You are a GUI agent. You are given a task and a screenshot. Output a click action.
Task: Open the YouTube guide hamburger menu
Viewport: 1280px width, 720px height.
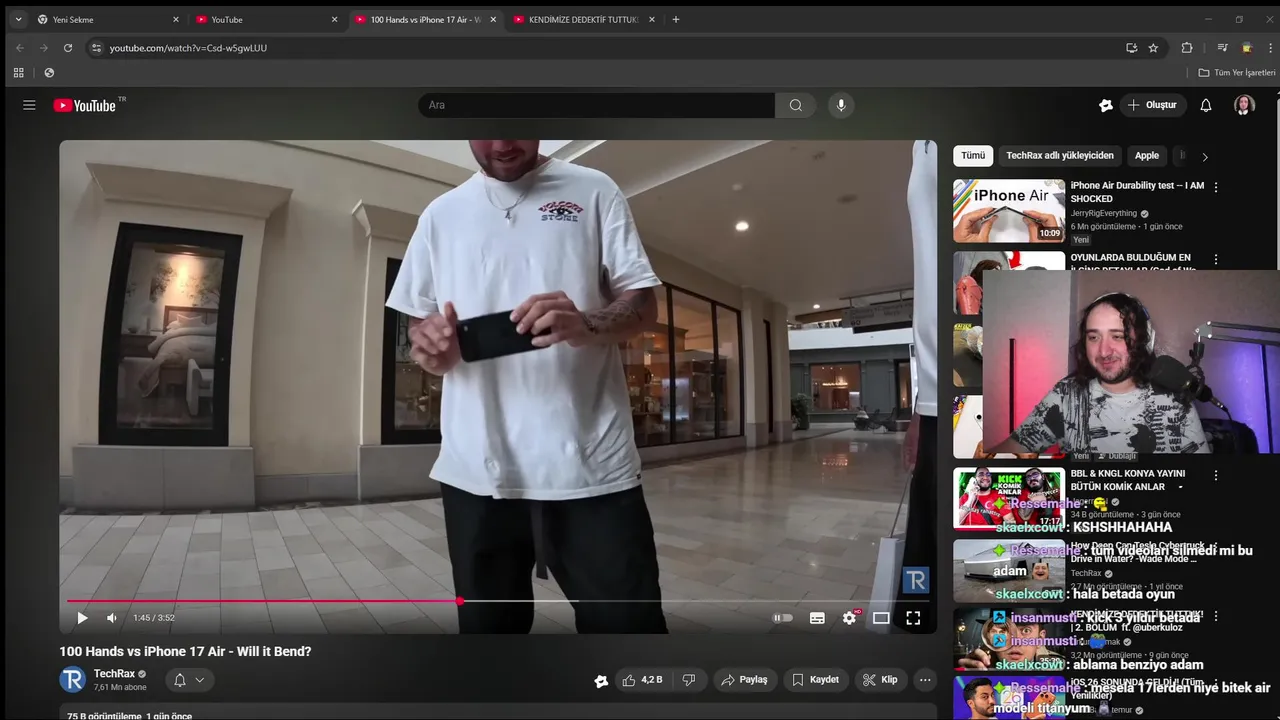point(29,105)
